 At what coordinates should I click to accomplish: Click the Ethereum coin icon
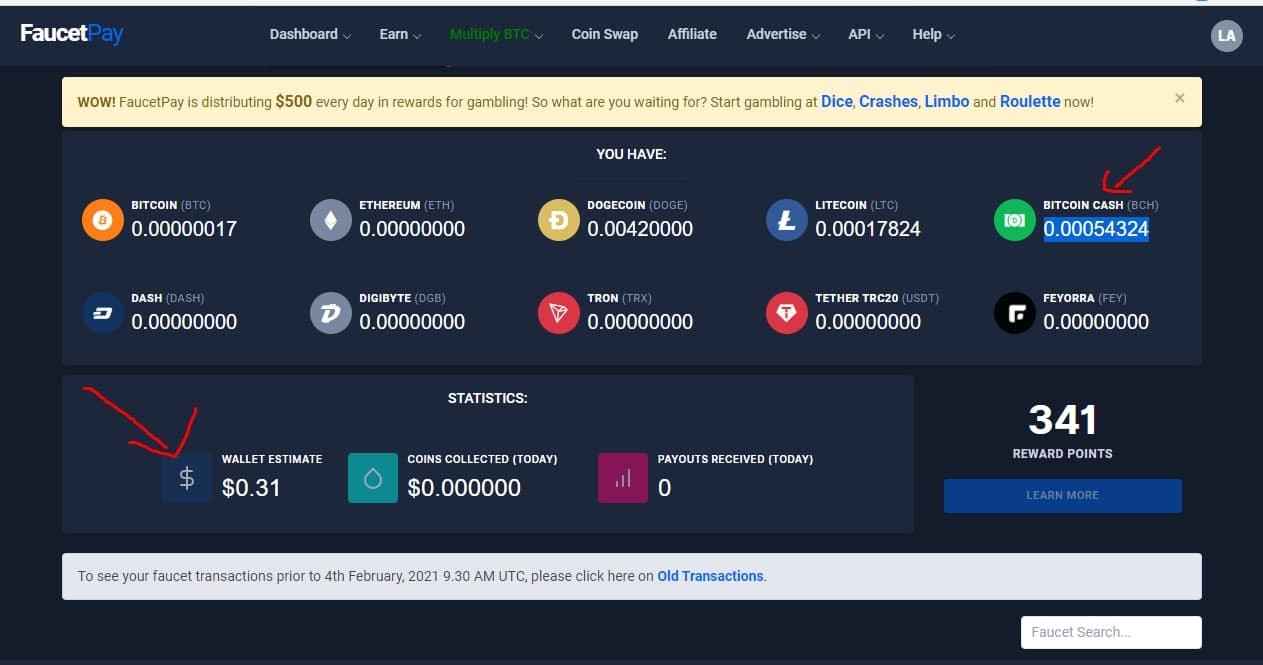point(330,220)
